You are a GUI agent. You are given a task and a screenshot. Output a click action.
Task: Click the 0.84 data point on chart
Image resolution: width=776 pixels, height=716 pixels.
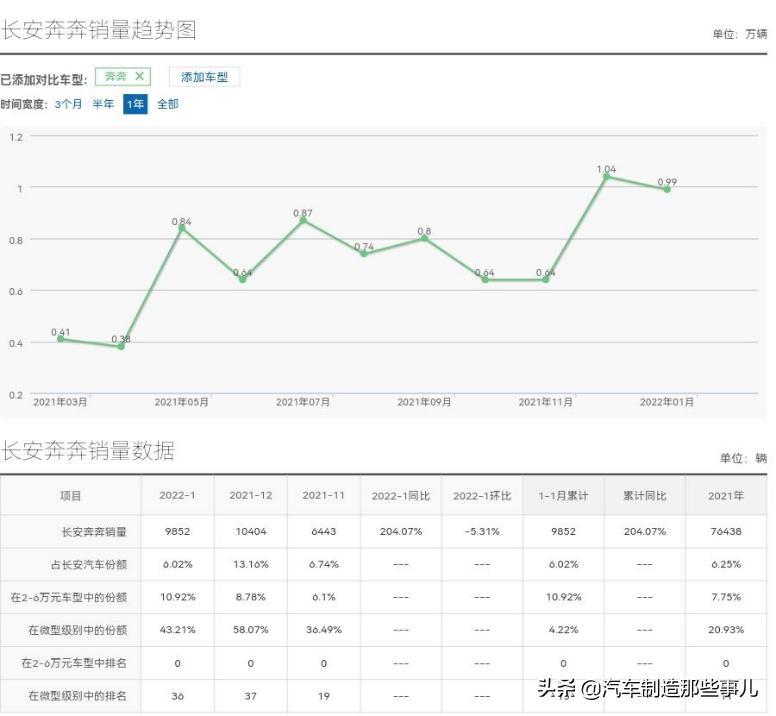click(182, 228)
